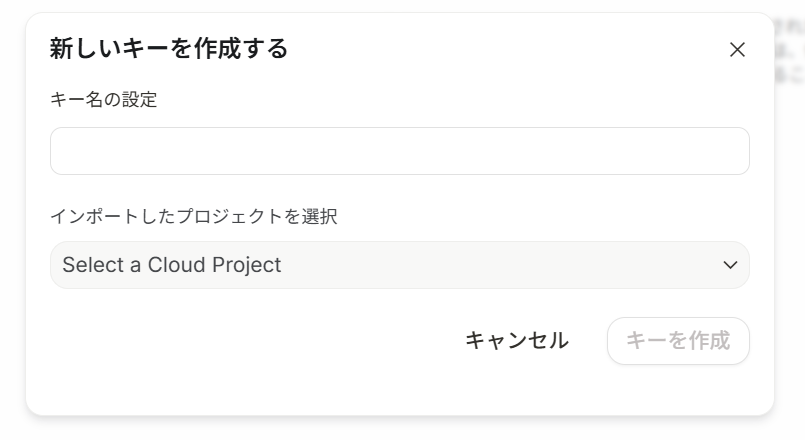
Task: Place the cursor in the key name box
Action: (x=399, y=151)
